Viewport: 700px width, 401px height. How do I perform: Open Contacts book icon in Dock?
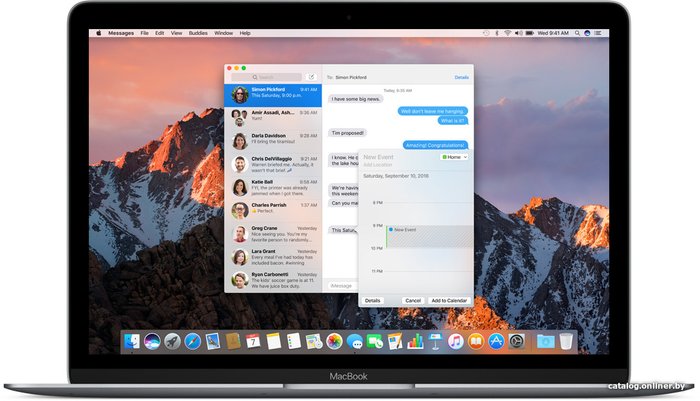(x=233, y=342)
